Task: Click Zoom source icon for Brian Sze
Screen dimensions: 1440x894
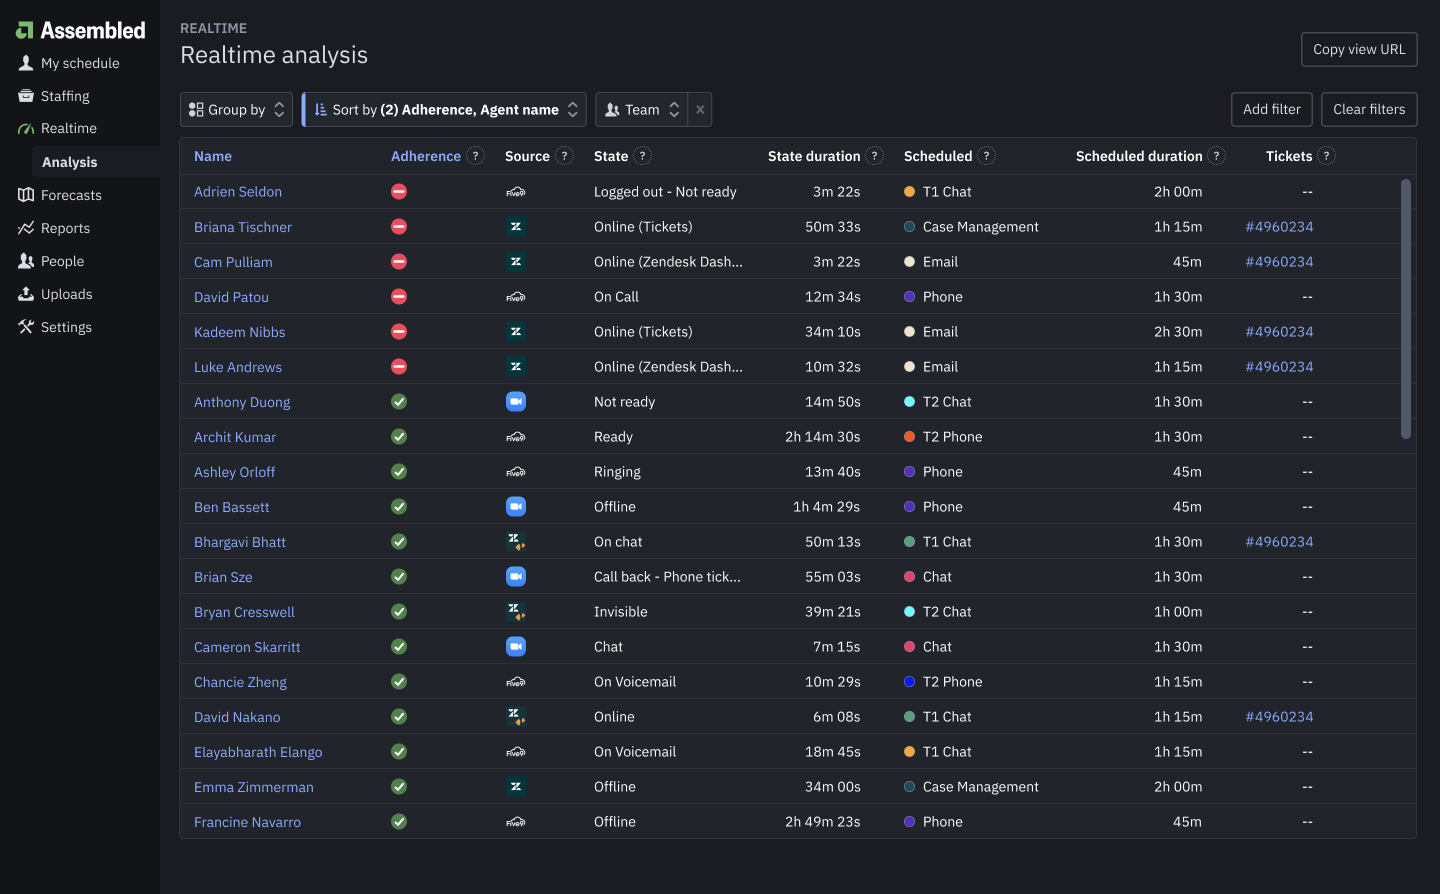Action: [x=516, y=577]
